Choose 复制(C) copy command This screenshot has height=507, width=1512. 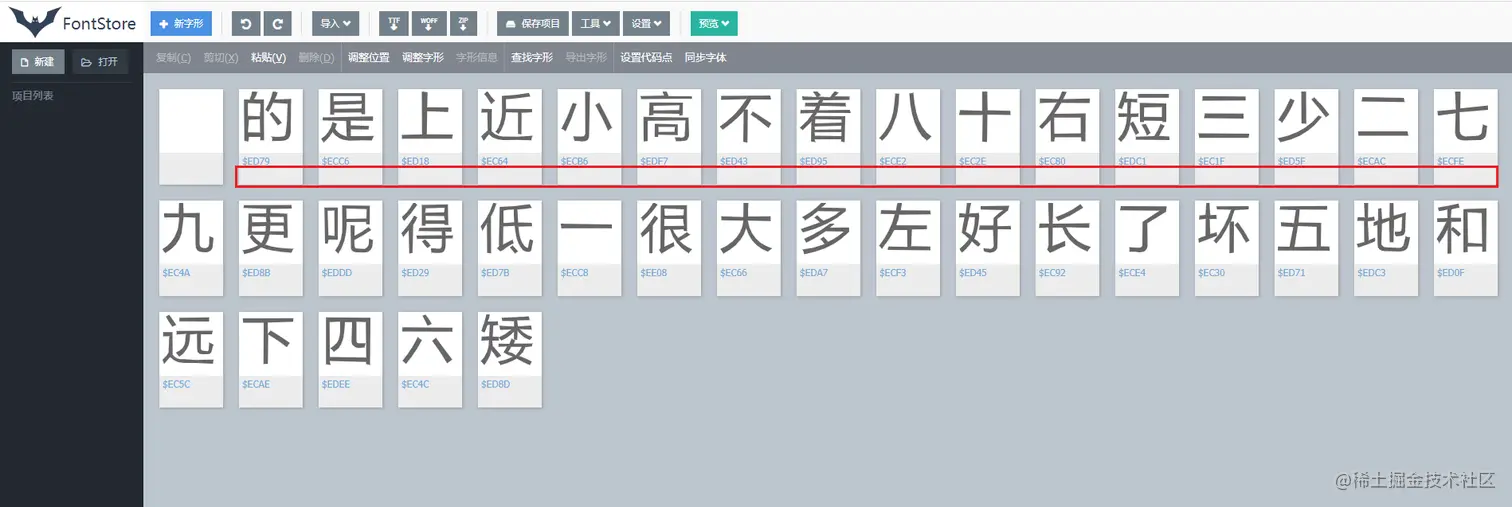point(173,58)
